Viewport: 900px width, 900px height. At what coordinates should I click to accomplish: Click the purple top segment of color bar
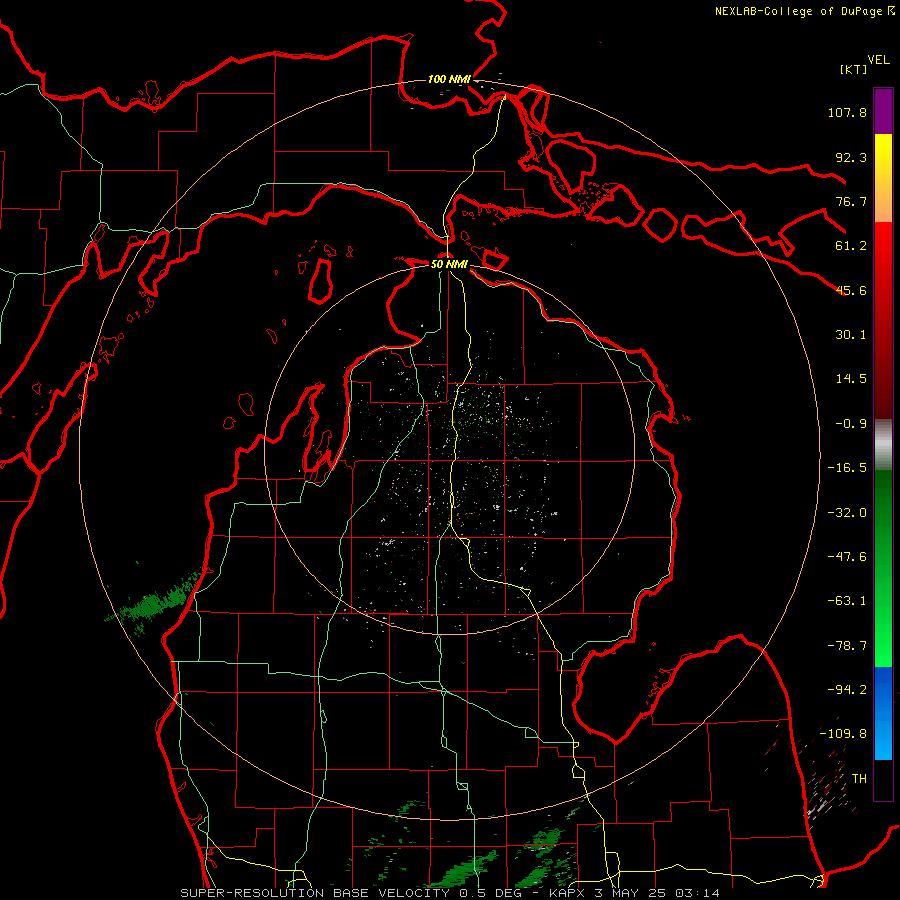pyautogui.click(x=883, y=111)
